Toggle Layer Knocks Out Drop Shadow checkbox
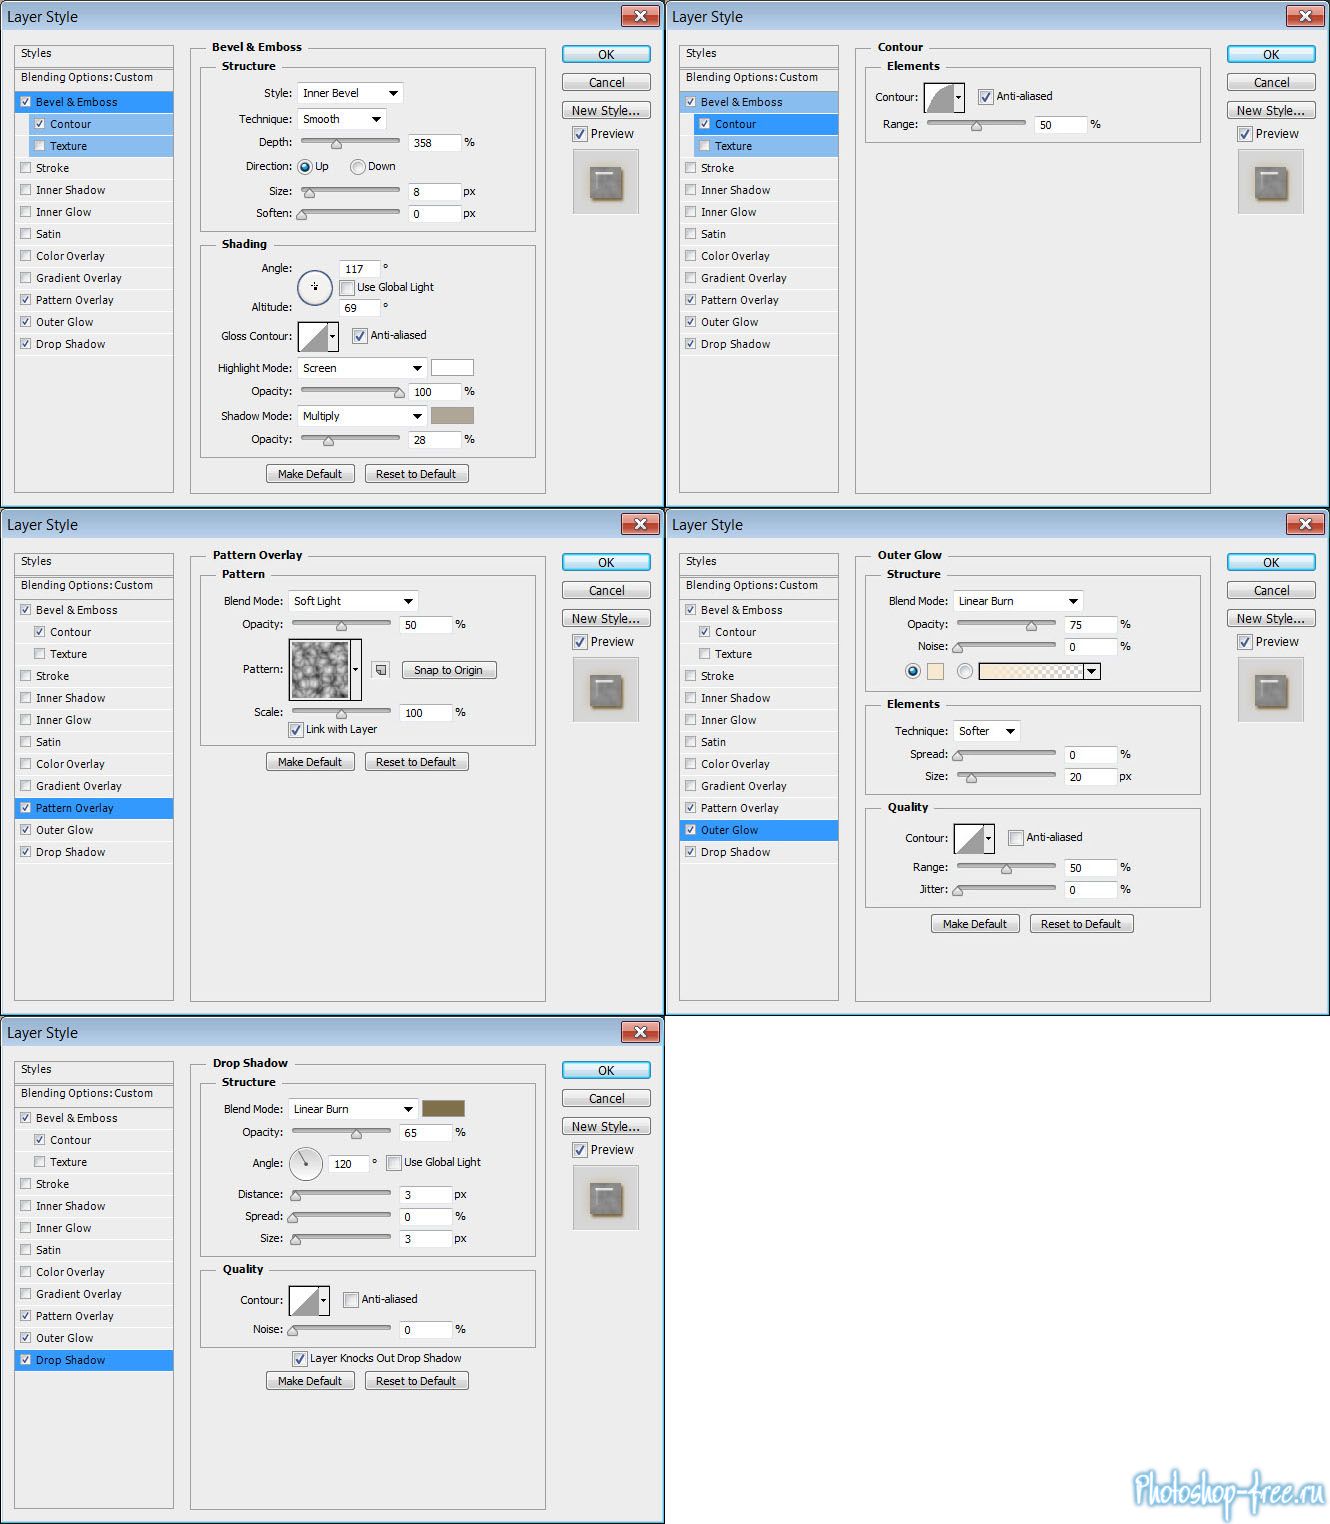The height and width of the screenshot is (1524, 1330). [x=299, y=1359]
